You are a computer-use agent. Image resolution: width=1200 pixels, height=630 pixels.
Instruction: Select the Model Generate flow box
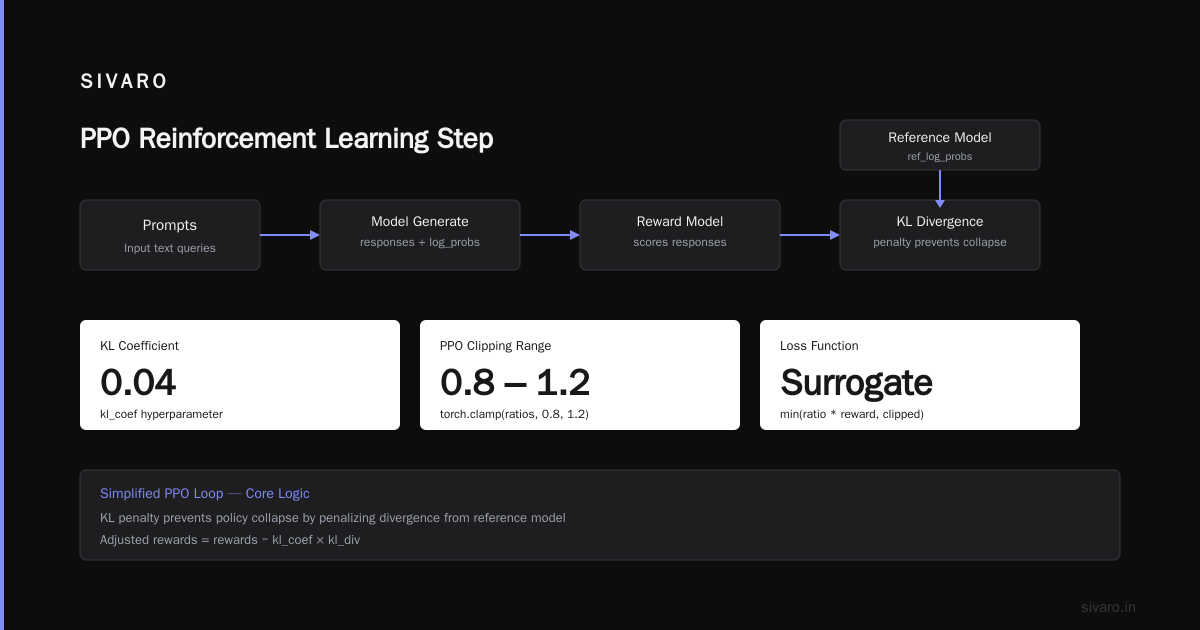[420, 235]
